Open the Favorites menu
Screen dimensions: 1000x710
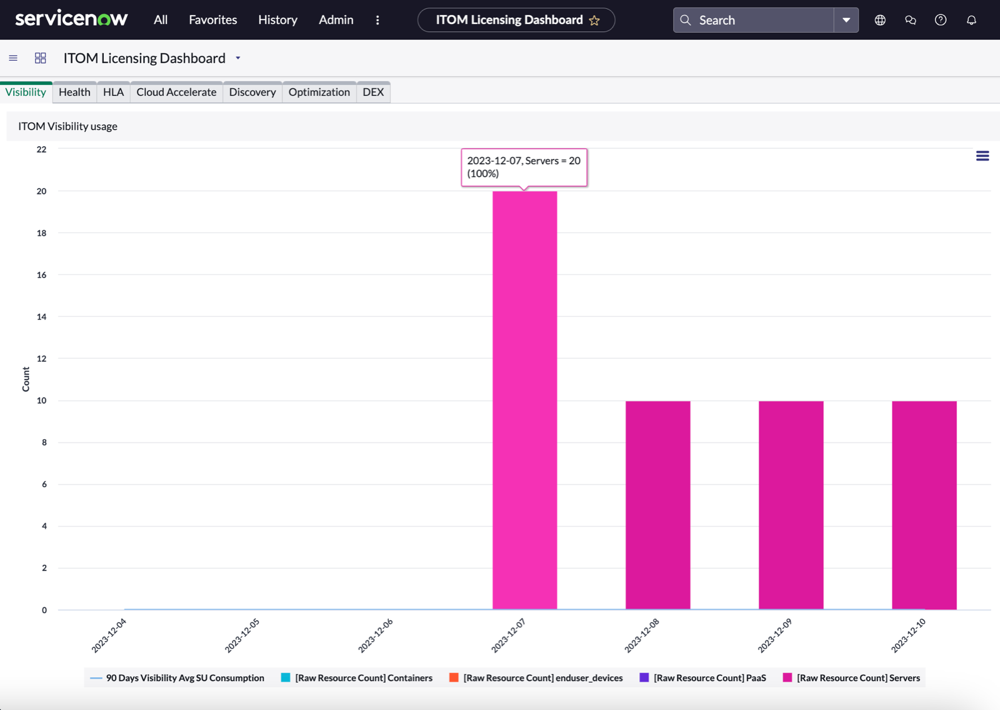coord(213,20)
